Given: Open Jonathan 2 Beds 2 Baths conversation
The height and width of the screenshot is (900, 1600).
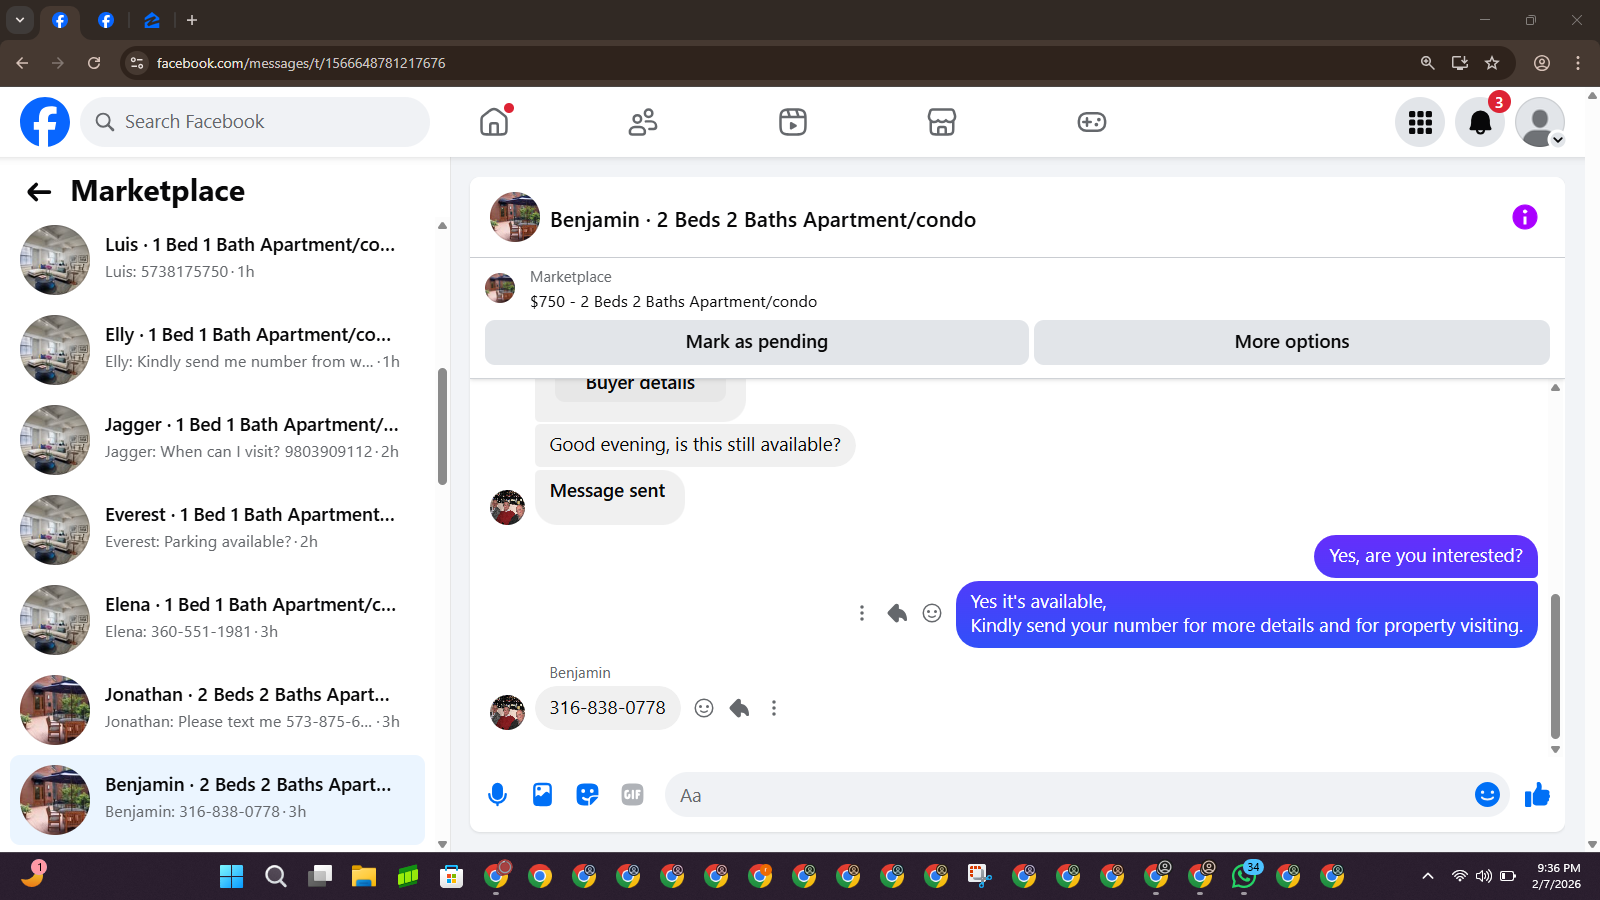Looking at the screenshot, I should (x=218, y=710).
